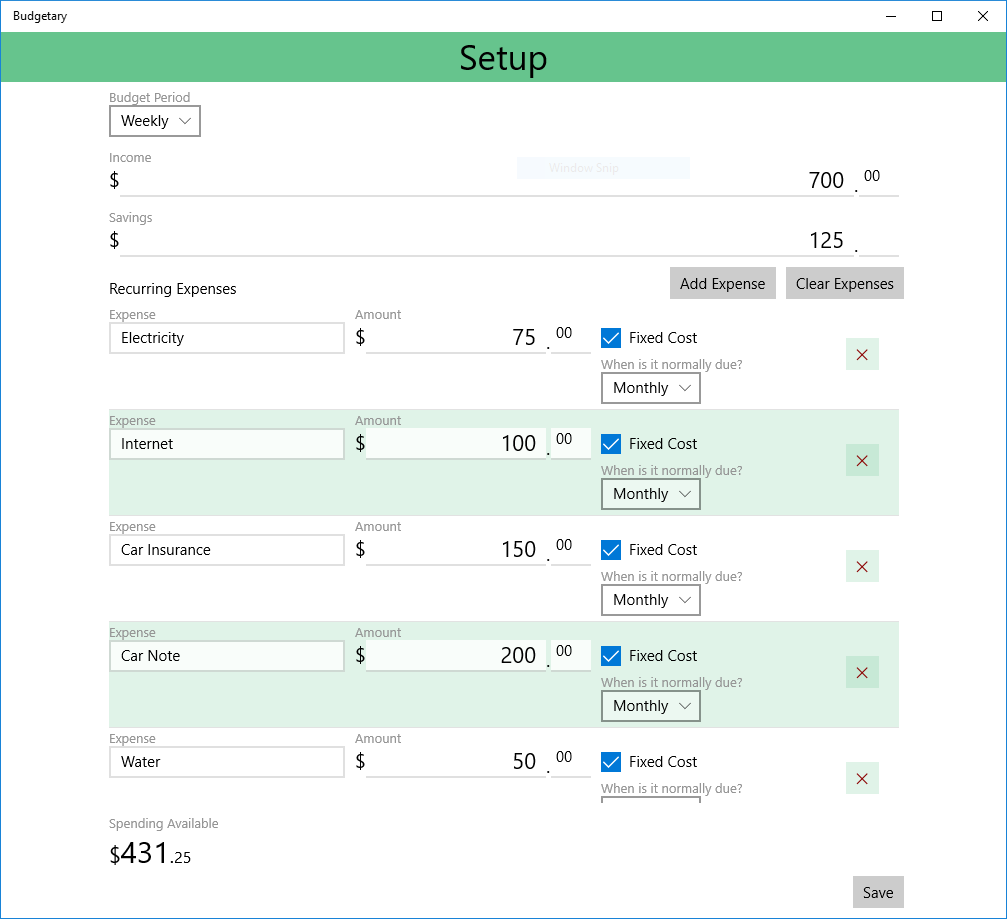Select the Income amount field
The image size is (1007, 919).
(x=487, y=180)
